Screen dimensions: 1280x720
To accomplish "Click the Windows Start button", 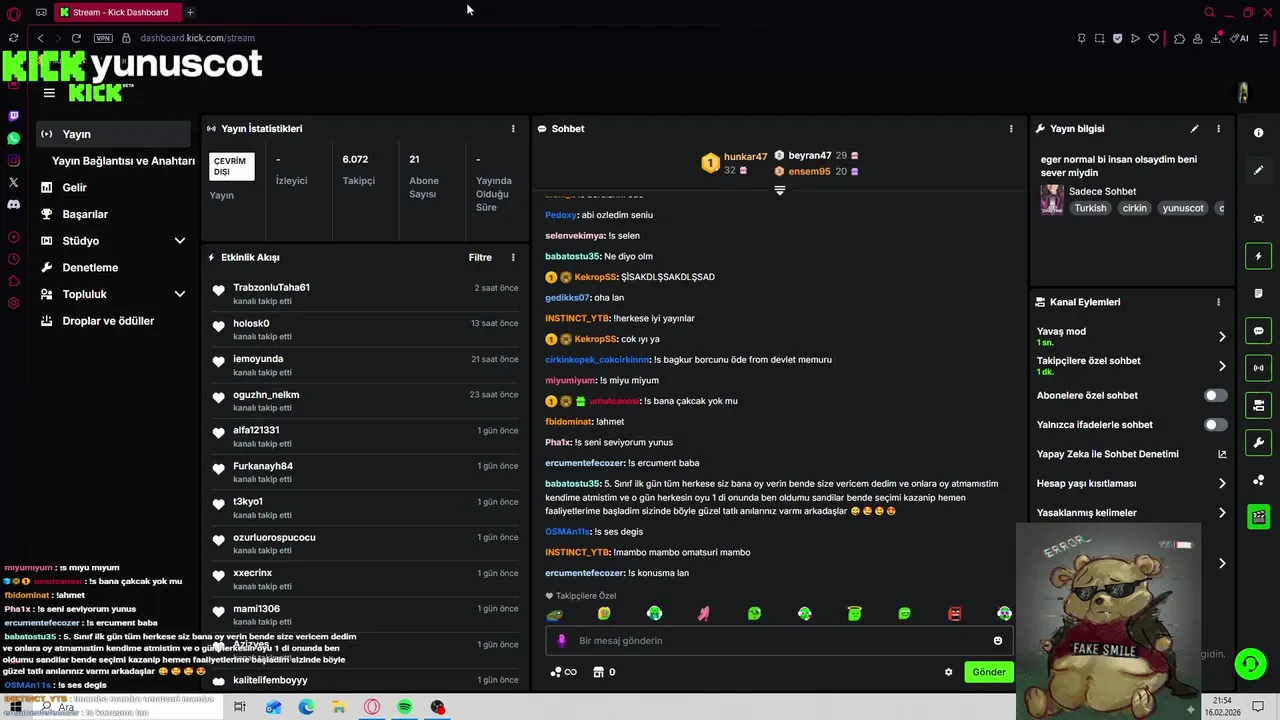I will (x=15, y=707).
